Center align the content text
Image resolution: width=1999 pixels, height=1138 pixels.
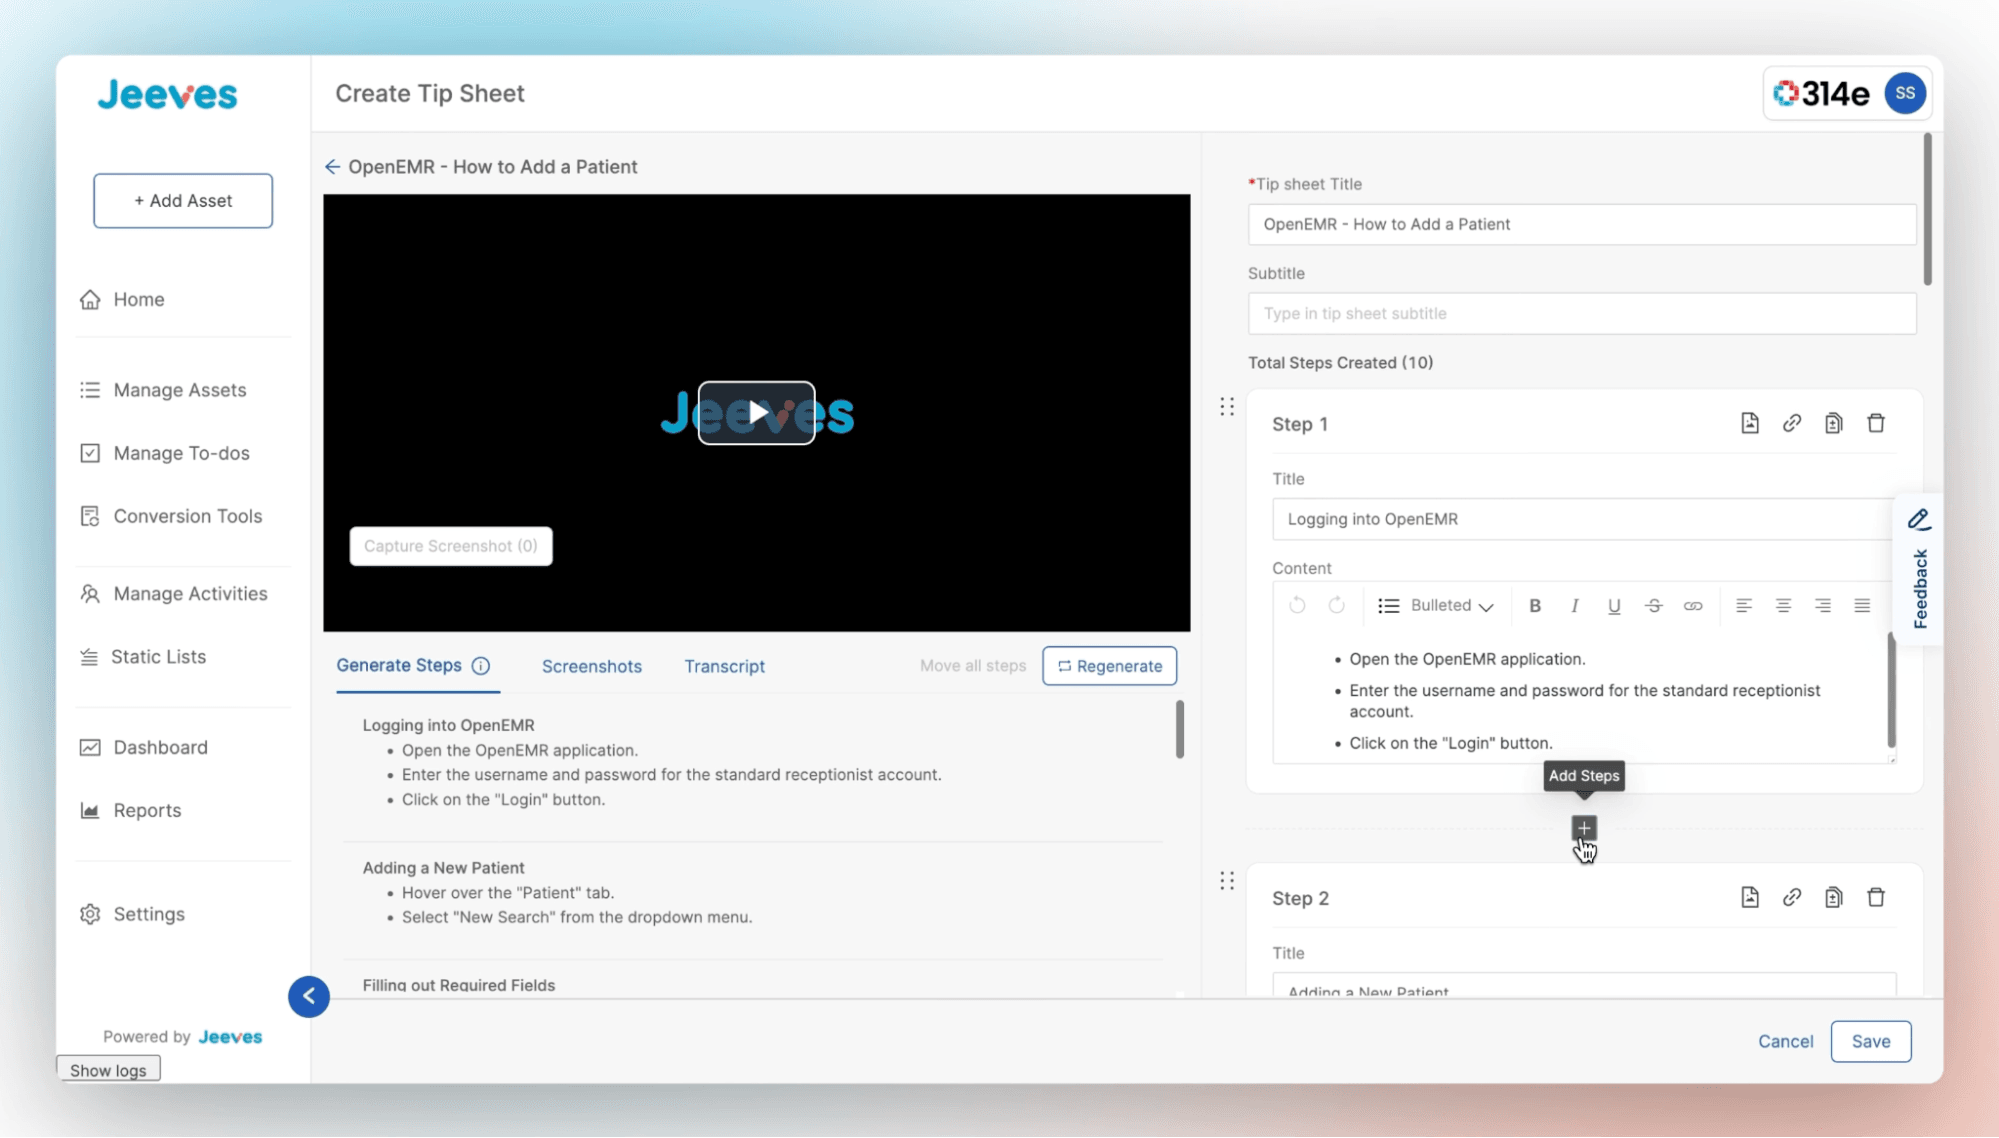point(1783,605)
